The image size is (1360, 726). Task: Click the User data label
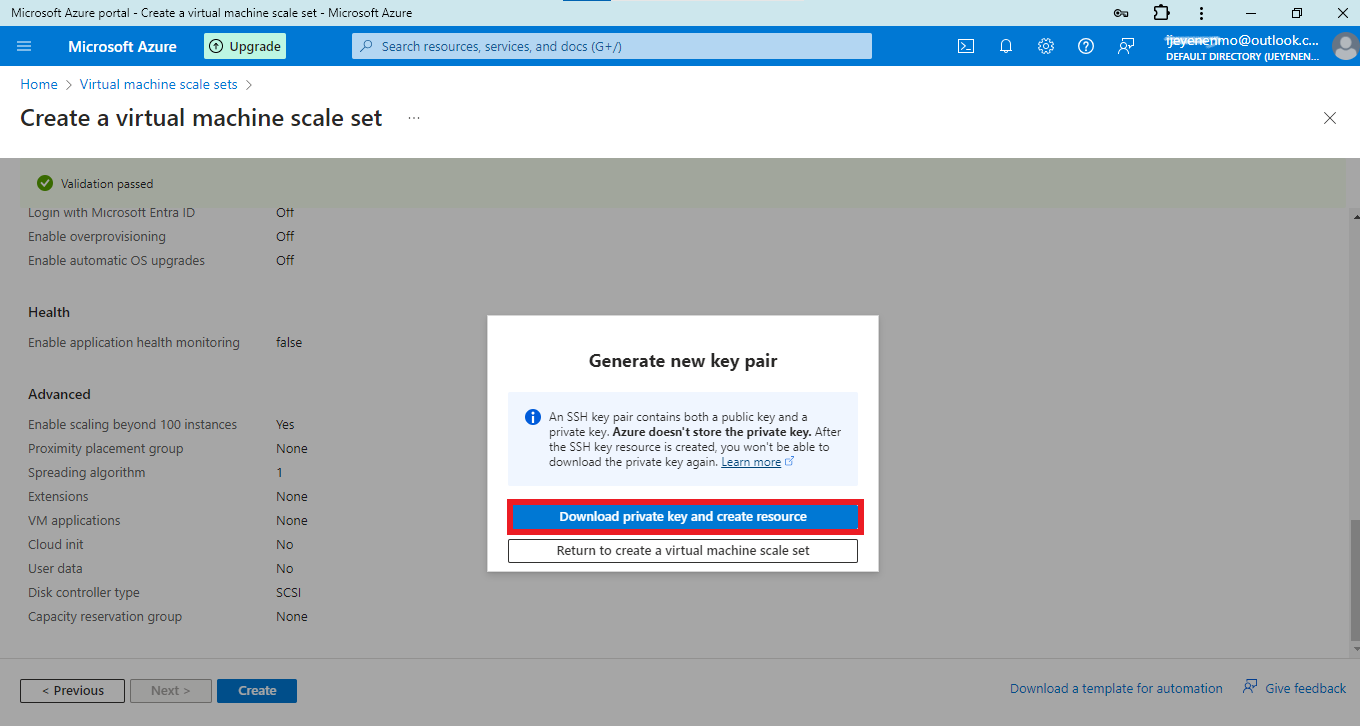point(55,569)
